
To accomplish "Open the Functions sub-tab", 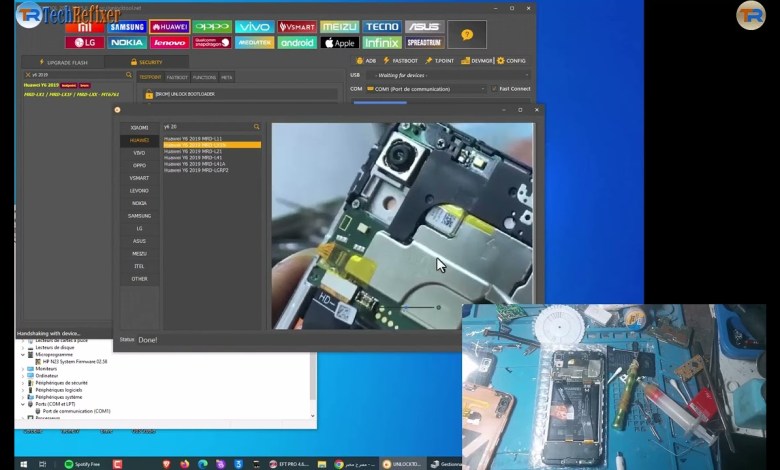I will (204, 77).
